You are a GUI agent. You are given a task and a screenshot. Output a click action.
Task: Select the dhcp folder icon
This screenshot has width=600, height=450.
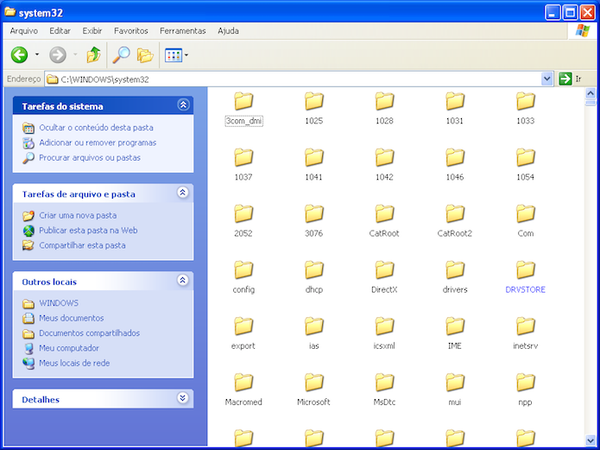pyautogui.click(x=314, y=270)
